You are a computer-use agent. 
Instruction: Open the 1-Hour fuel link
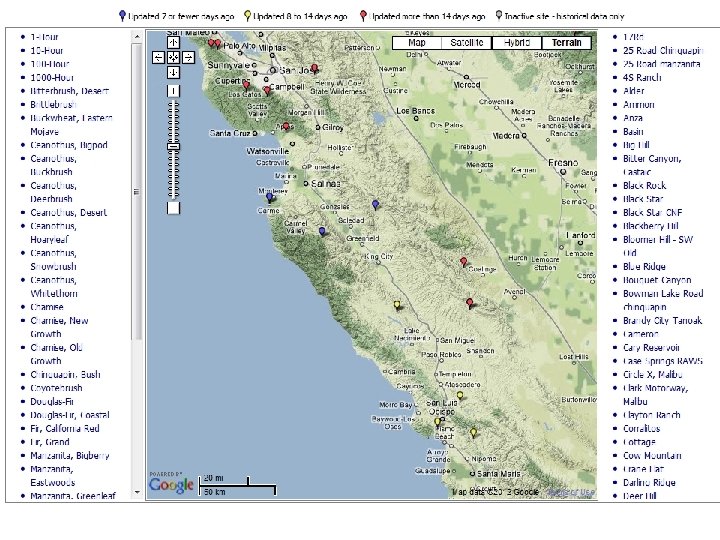(44, 37)
